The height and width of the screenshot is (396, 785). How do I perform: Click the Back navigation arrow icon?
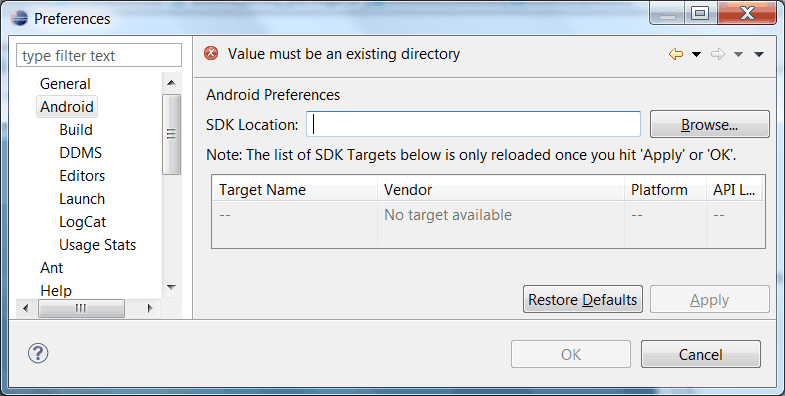[676, 54]
